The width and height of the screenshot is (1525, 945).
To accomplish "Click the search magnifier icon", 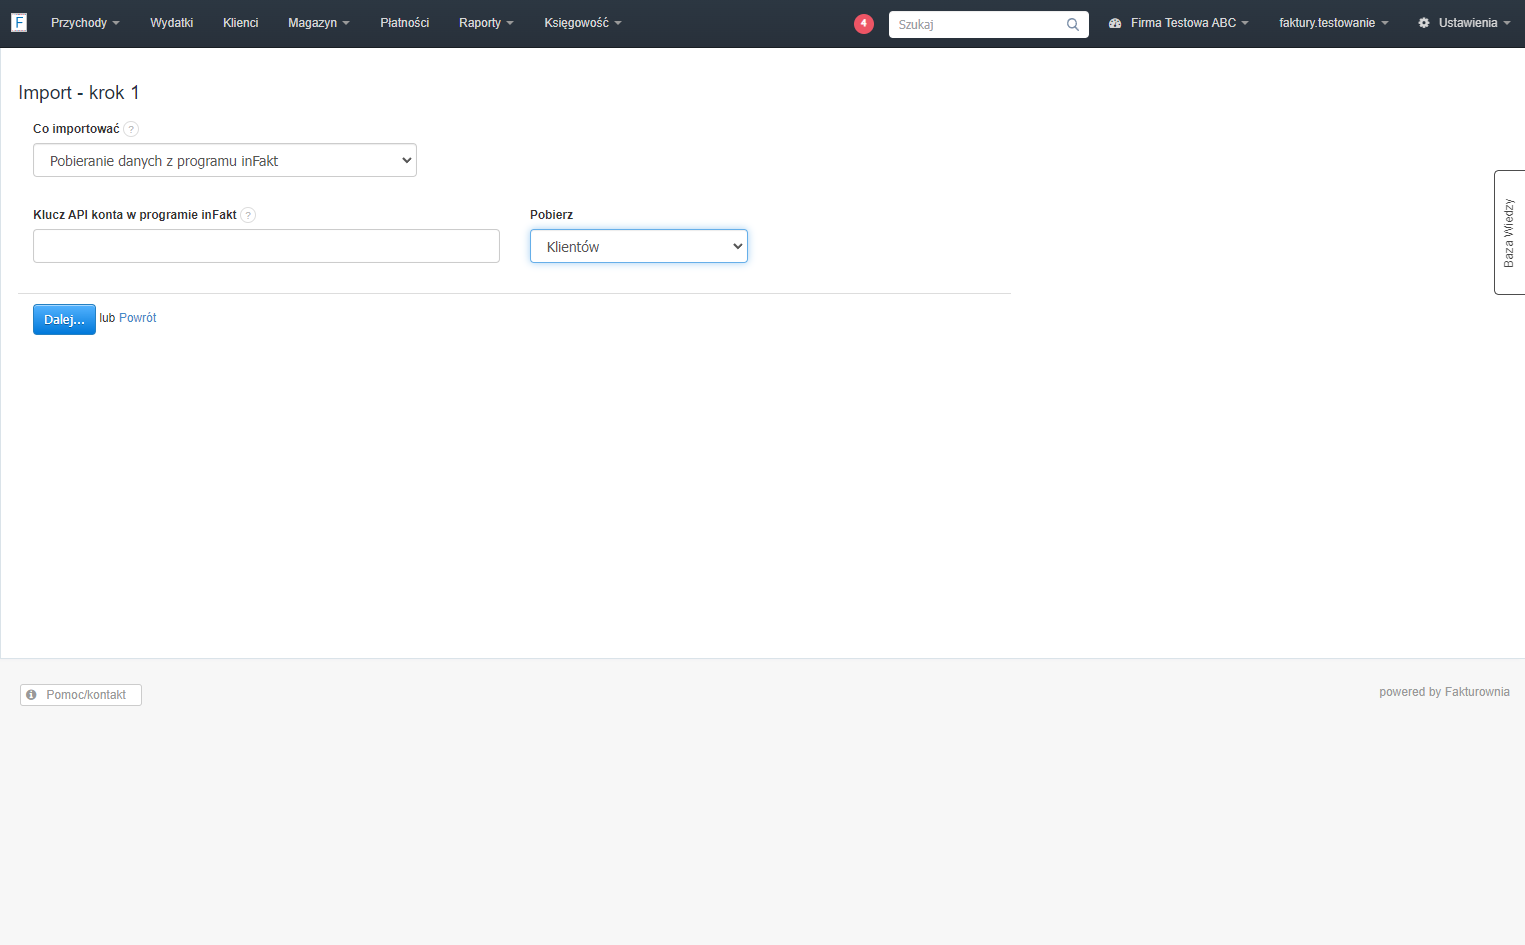I will point(1073,24).
